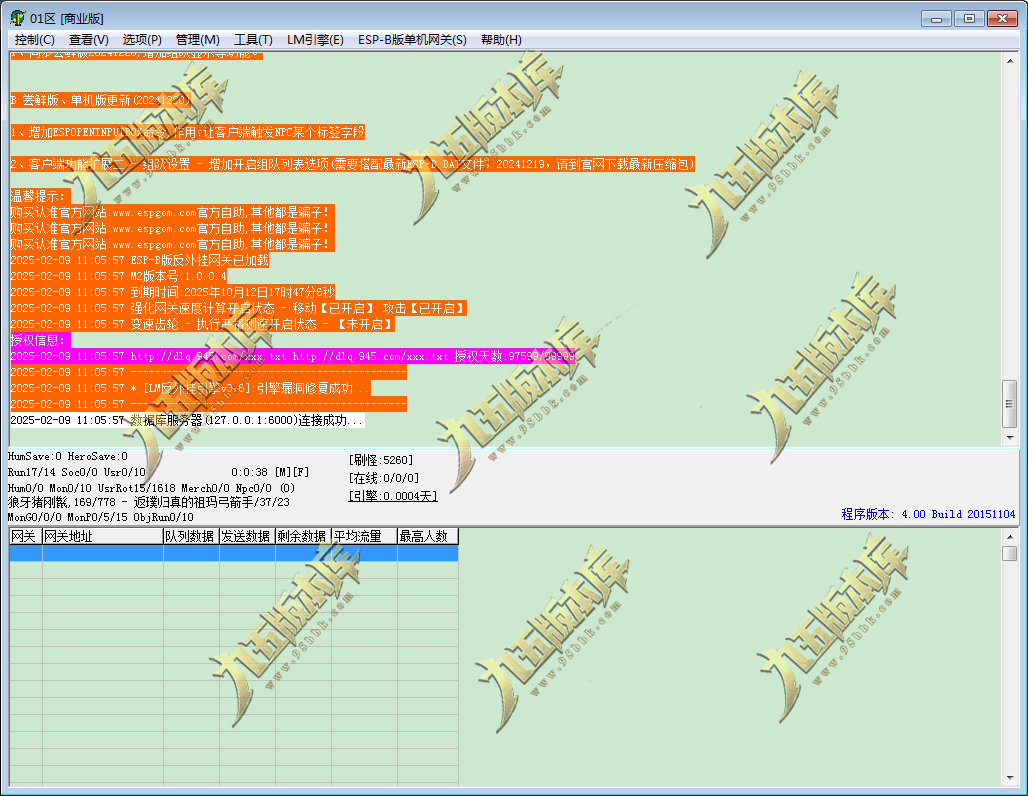Click the Hum0/0 Mon0/10 UsrRot status line

pyautogui.click(x=151, y=488)
